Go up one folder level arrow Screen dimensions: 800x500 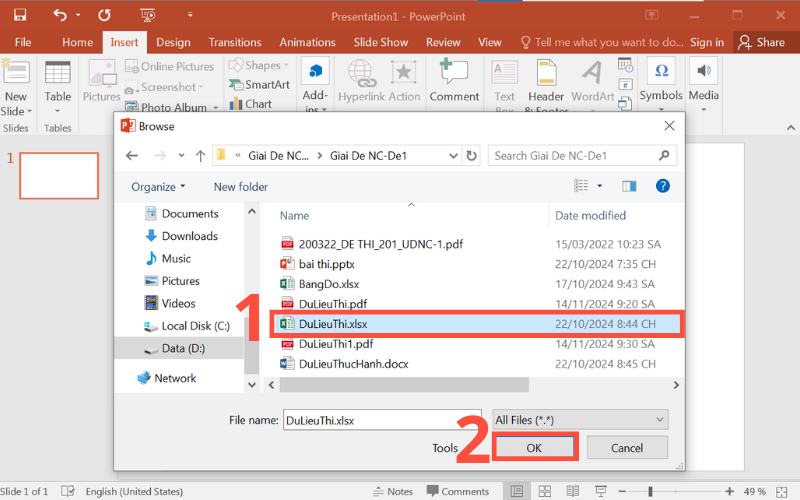click(201, 155)
